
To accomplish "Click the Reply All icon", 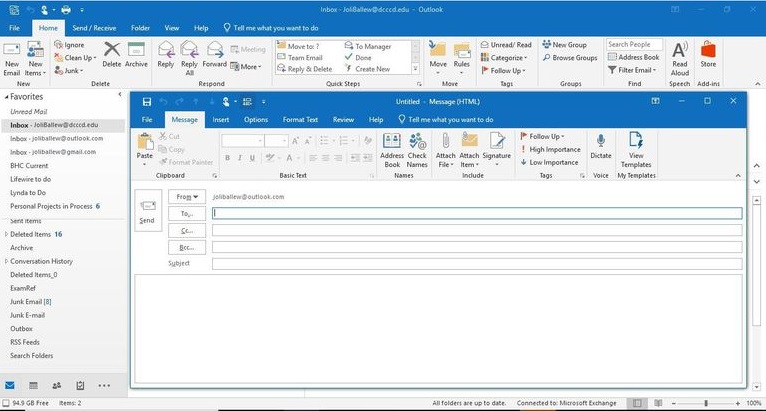I will pos(190,55).
